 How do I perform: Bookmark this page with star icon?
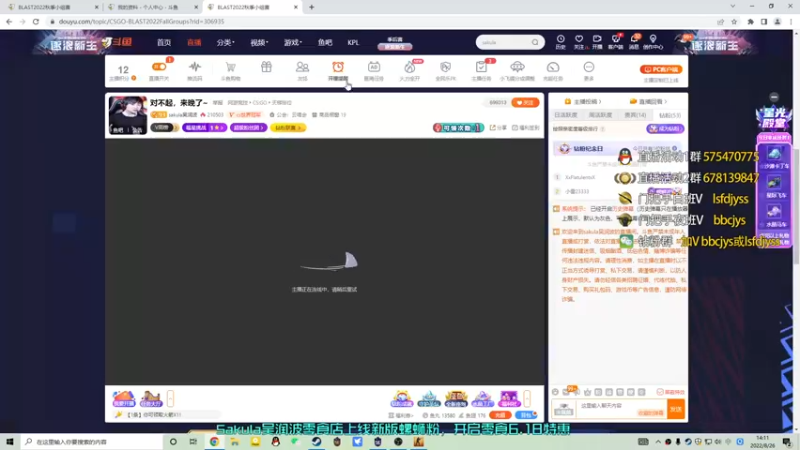point(734,21)
